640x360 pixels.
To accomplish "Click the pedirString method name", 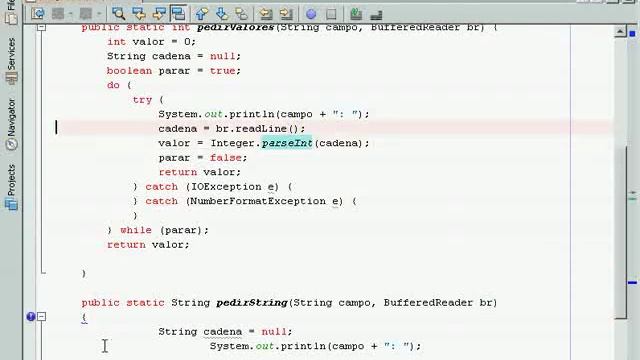I will (252, 303).
